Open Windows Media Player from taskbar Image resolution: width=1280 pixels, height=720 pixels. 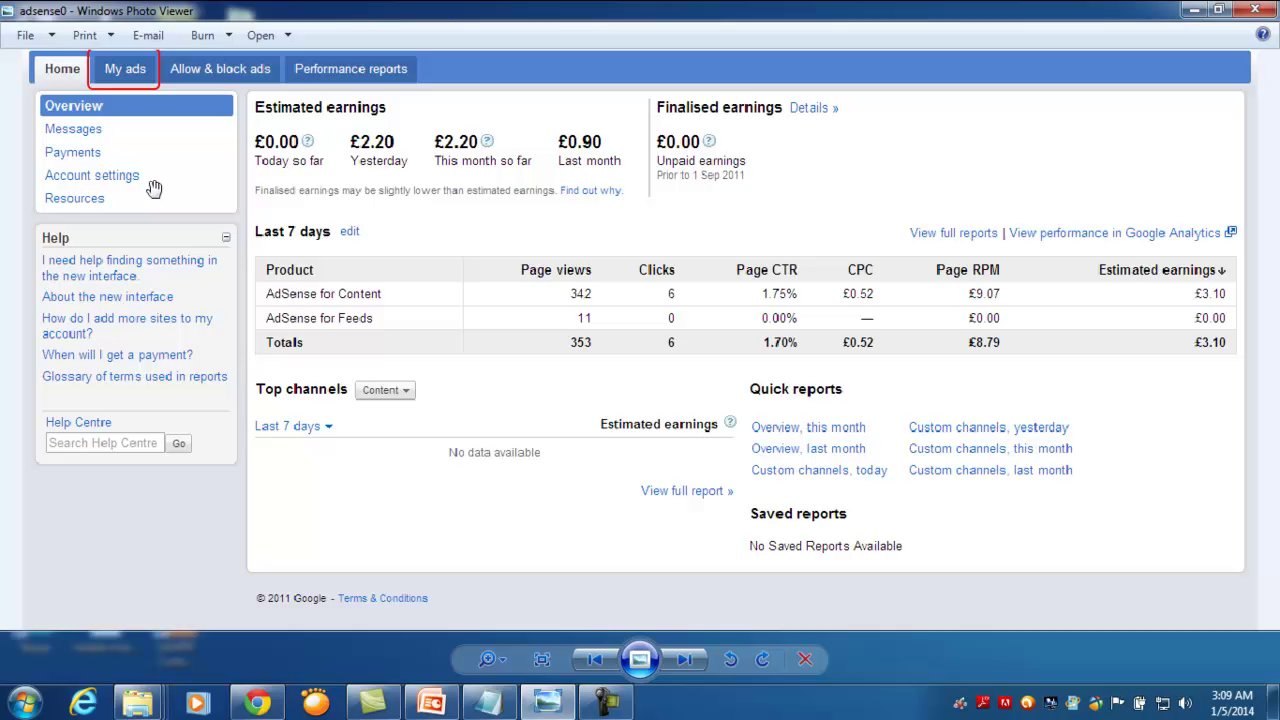pos(197,703)
